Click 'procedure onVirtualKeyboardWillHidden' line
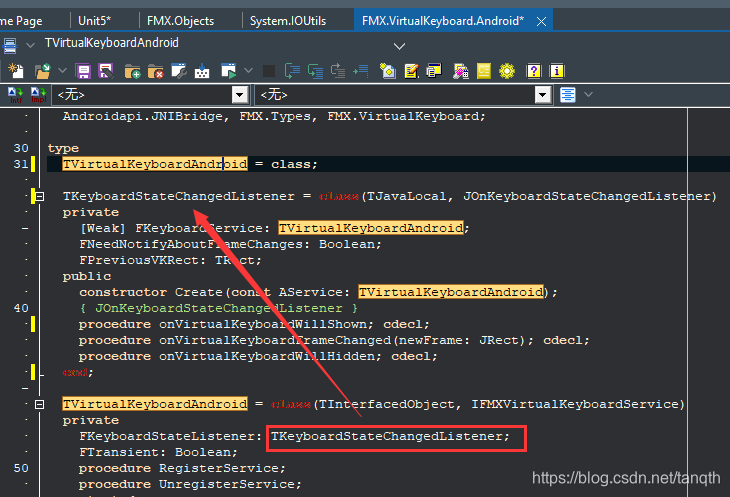The image size is (730, 497). (x=258, y=356)
